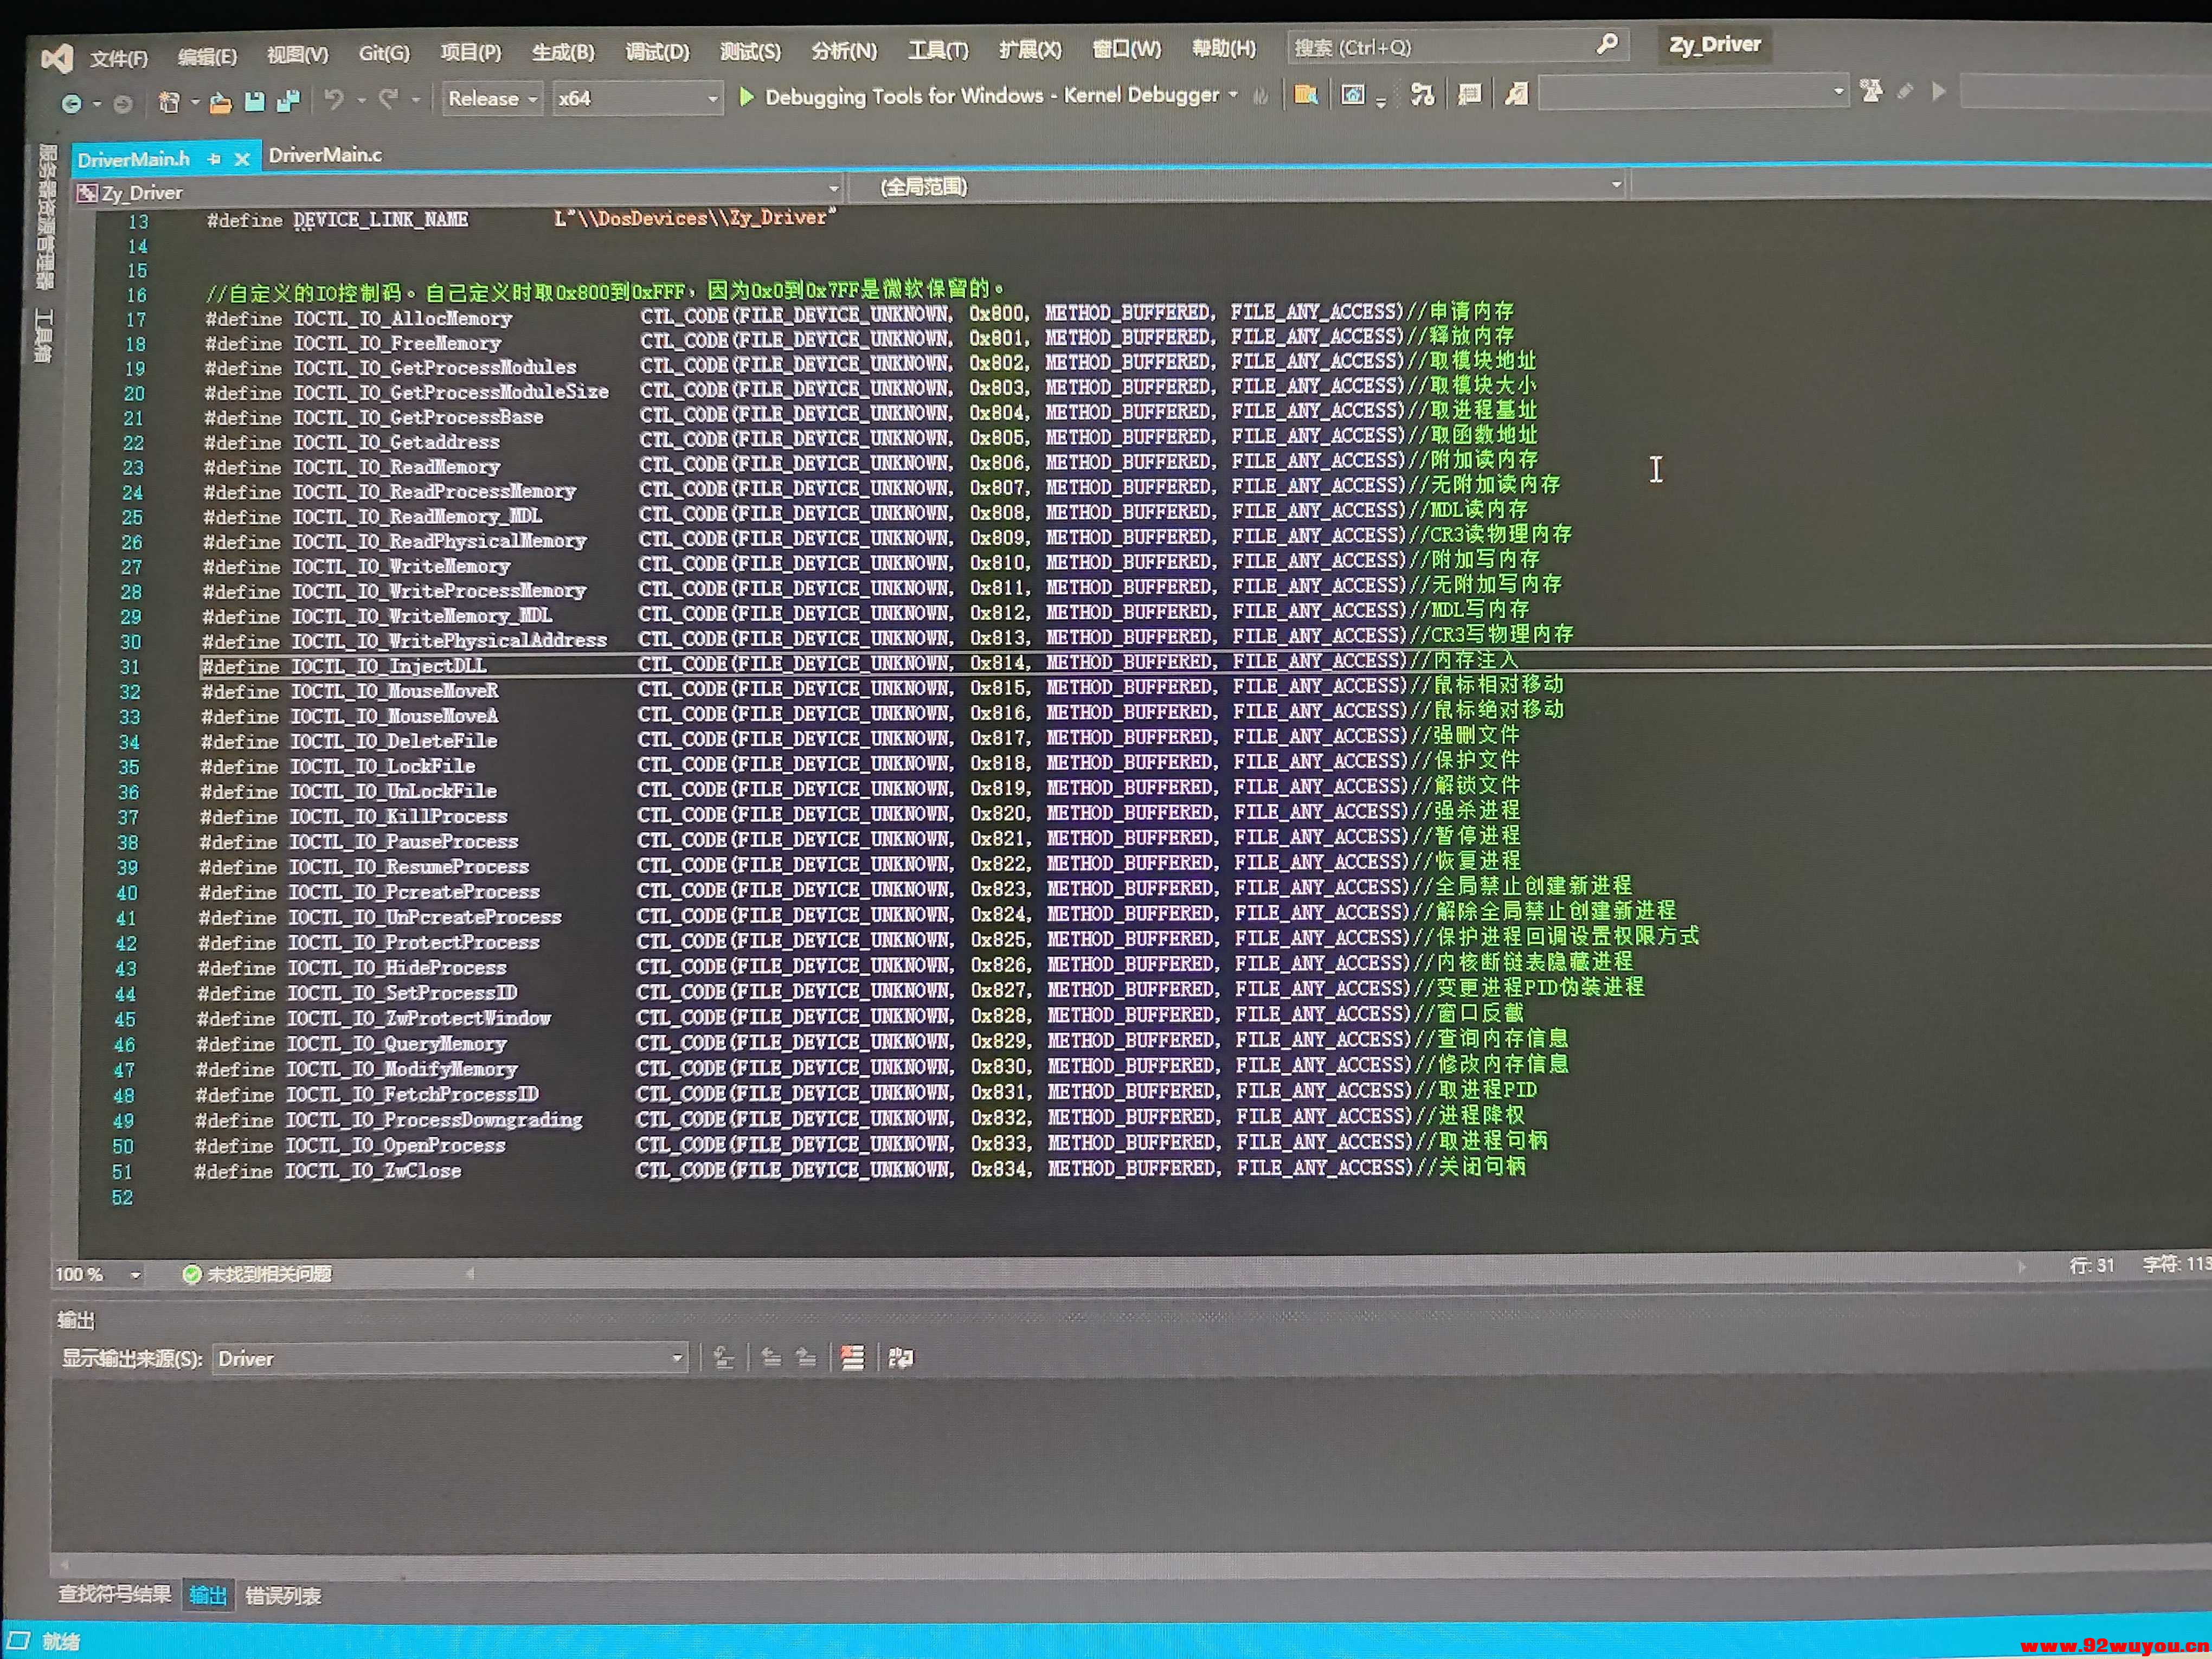Toggle word wrap in output pane
Screen dimensions: 2212x1659
900,1357
